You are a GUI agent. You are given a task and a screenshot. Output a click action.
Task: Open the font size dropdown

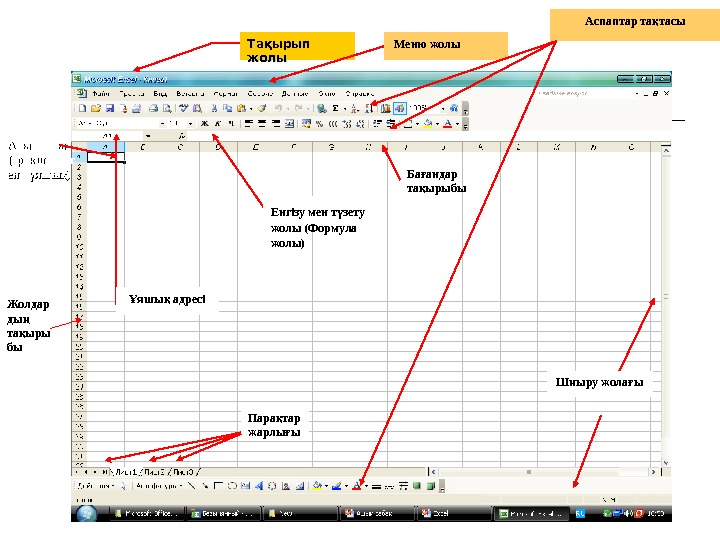tap(190, 124)
